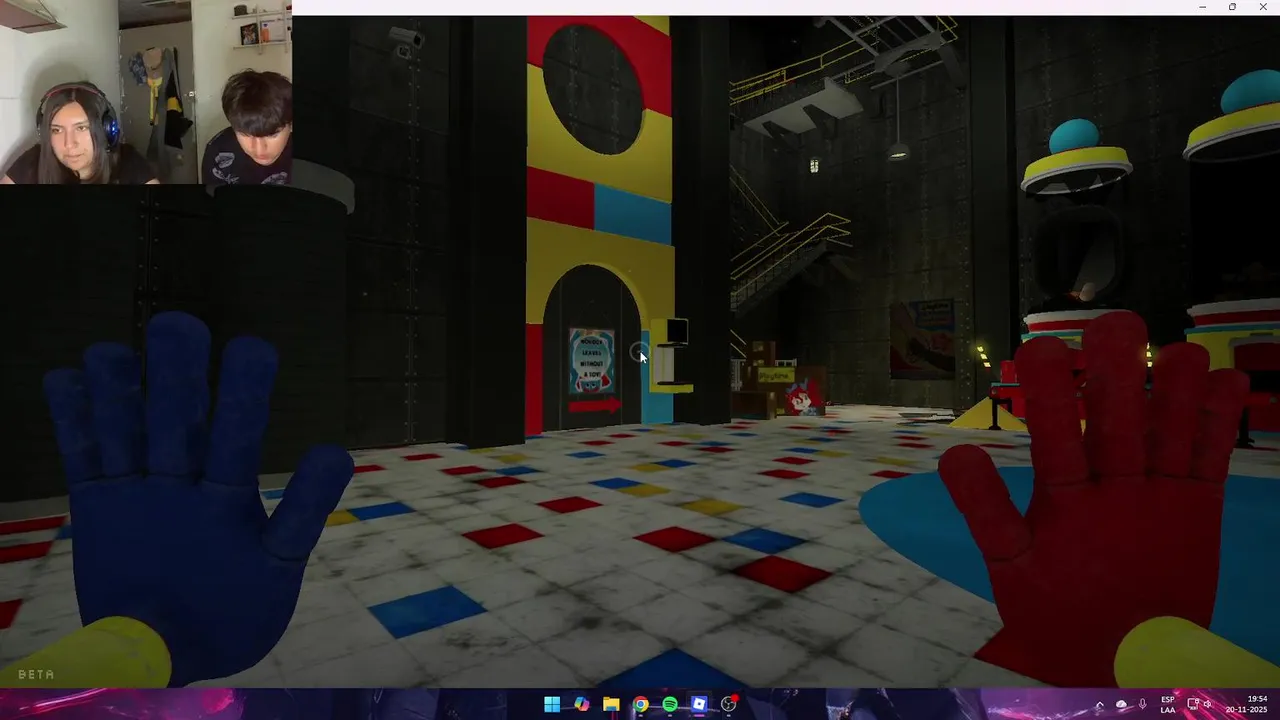Open the OneDrive cloud tray icon
The image size is (1280, 720).
pos(1121,705)
